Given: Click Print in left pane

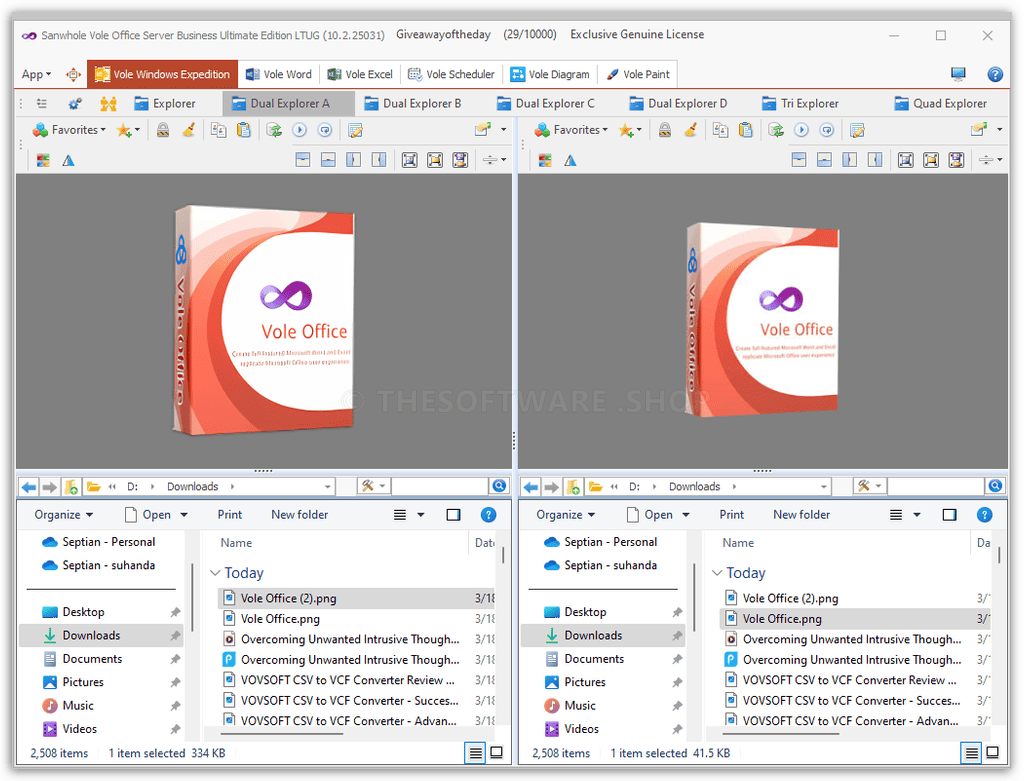Looking at the screenshot, I should click(x=229, y=515).
